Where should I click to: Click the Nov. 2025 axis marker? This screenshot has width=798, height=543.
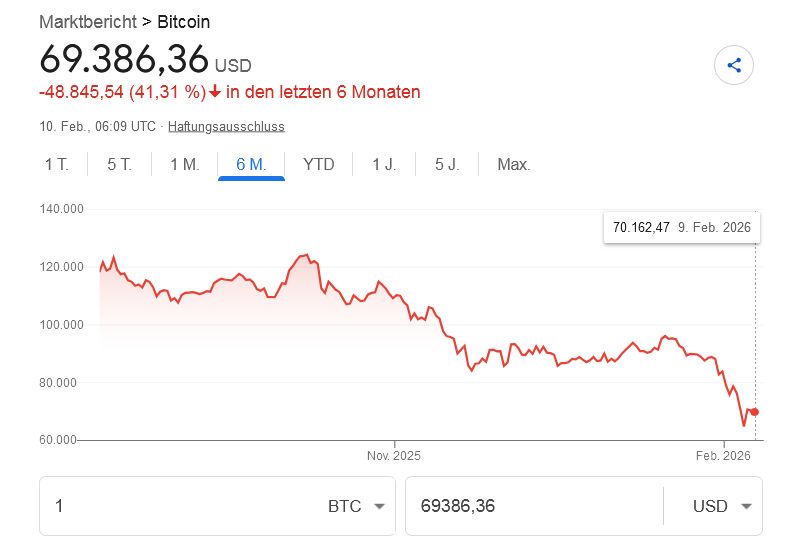394,456
